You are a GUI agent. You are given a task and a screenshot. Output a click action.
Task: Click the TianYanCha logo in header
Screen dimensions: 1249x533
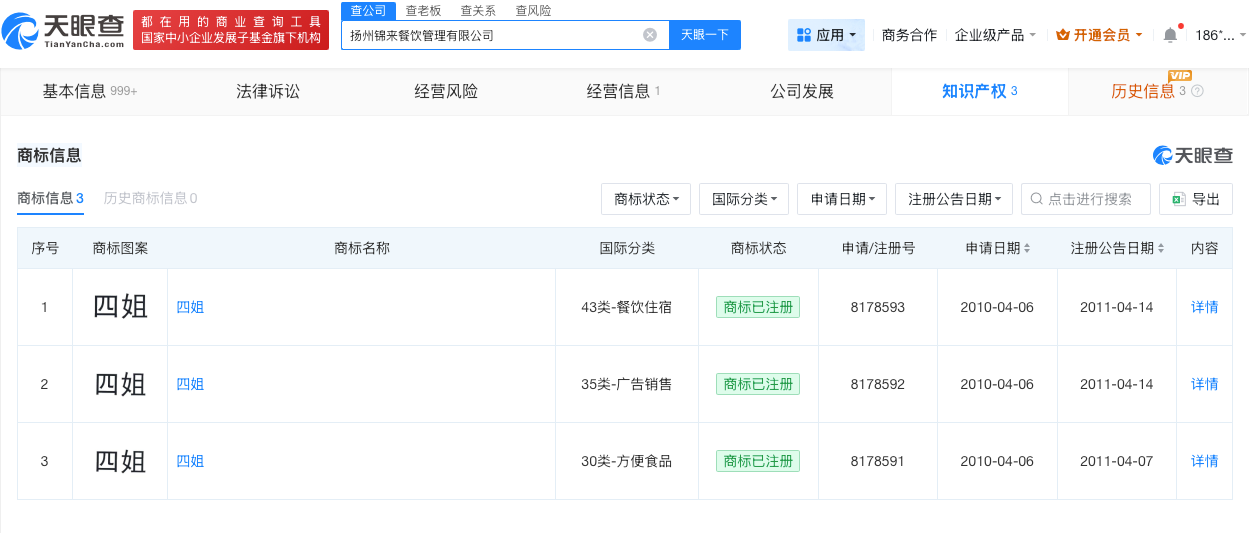[65, 32]
